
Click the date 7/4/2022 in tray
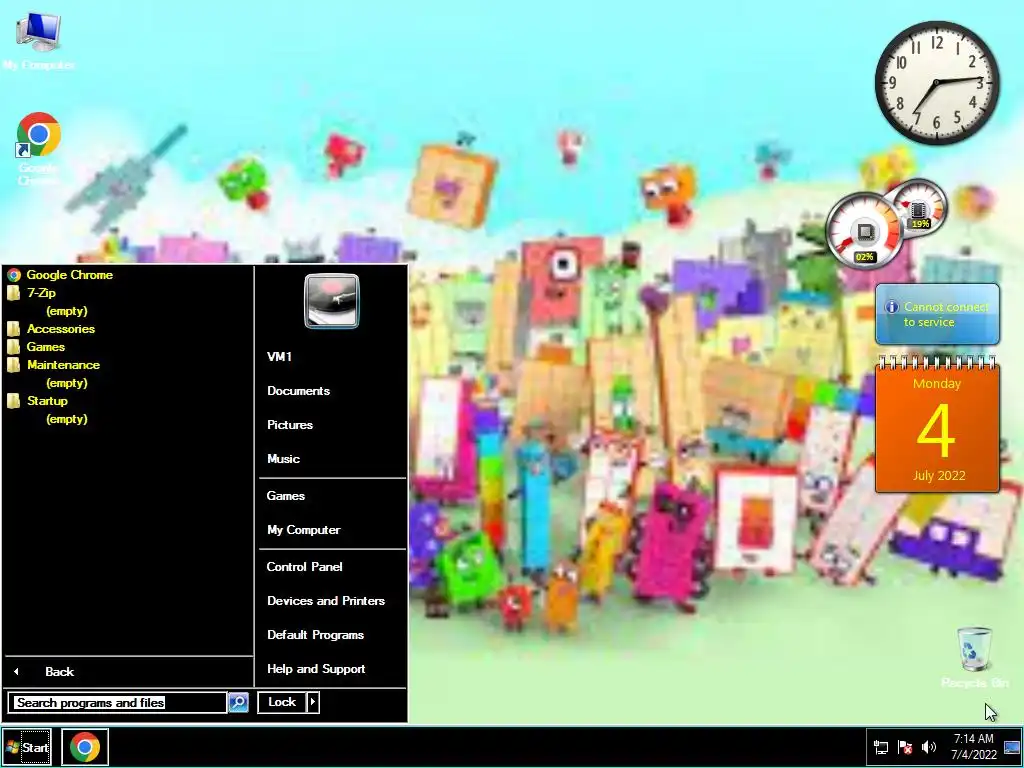(973, 755)
